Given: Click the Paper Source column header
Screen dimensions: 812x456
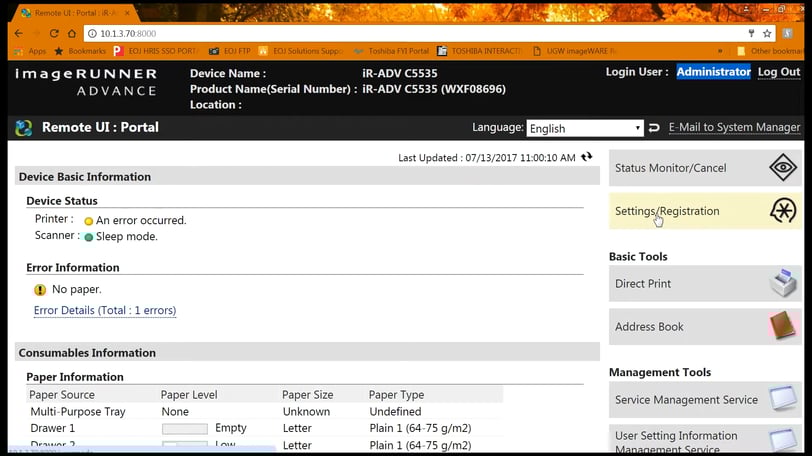Looking at the screenshot, I should point(62,394).
